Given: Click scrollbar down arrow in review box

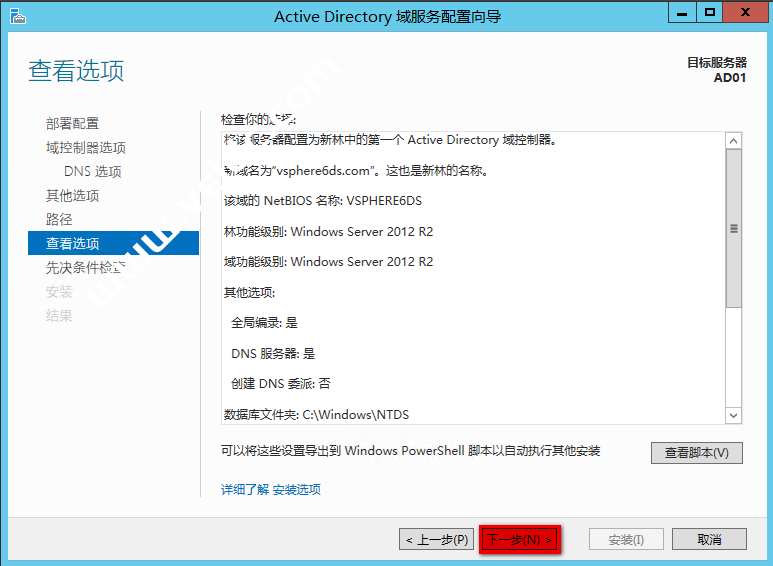Looking at the screenshot, I should 734,415.
